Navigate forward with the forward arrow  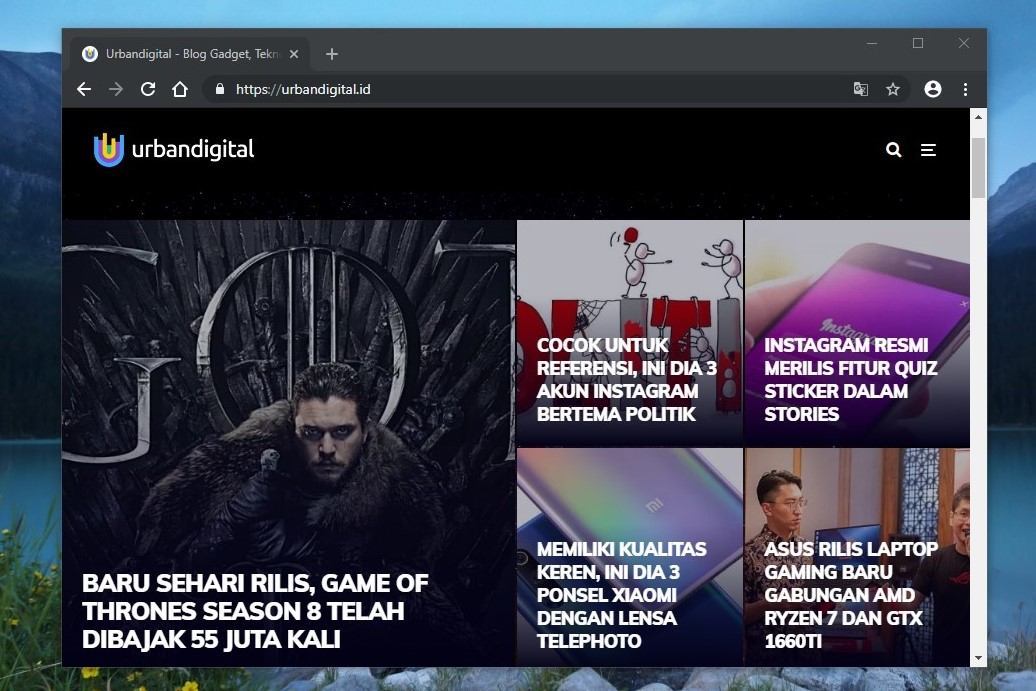(115, 89)
